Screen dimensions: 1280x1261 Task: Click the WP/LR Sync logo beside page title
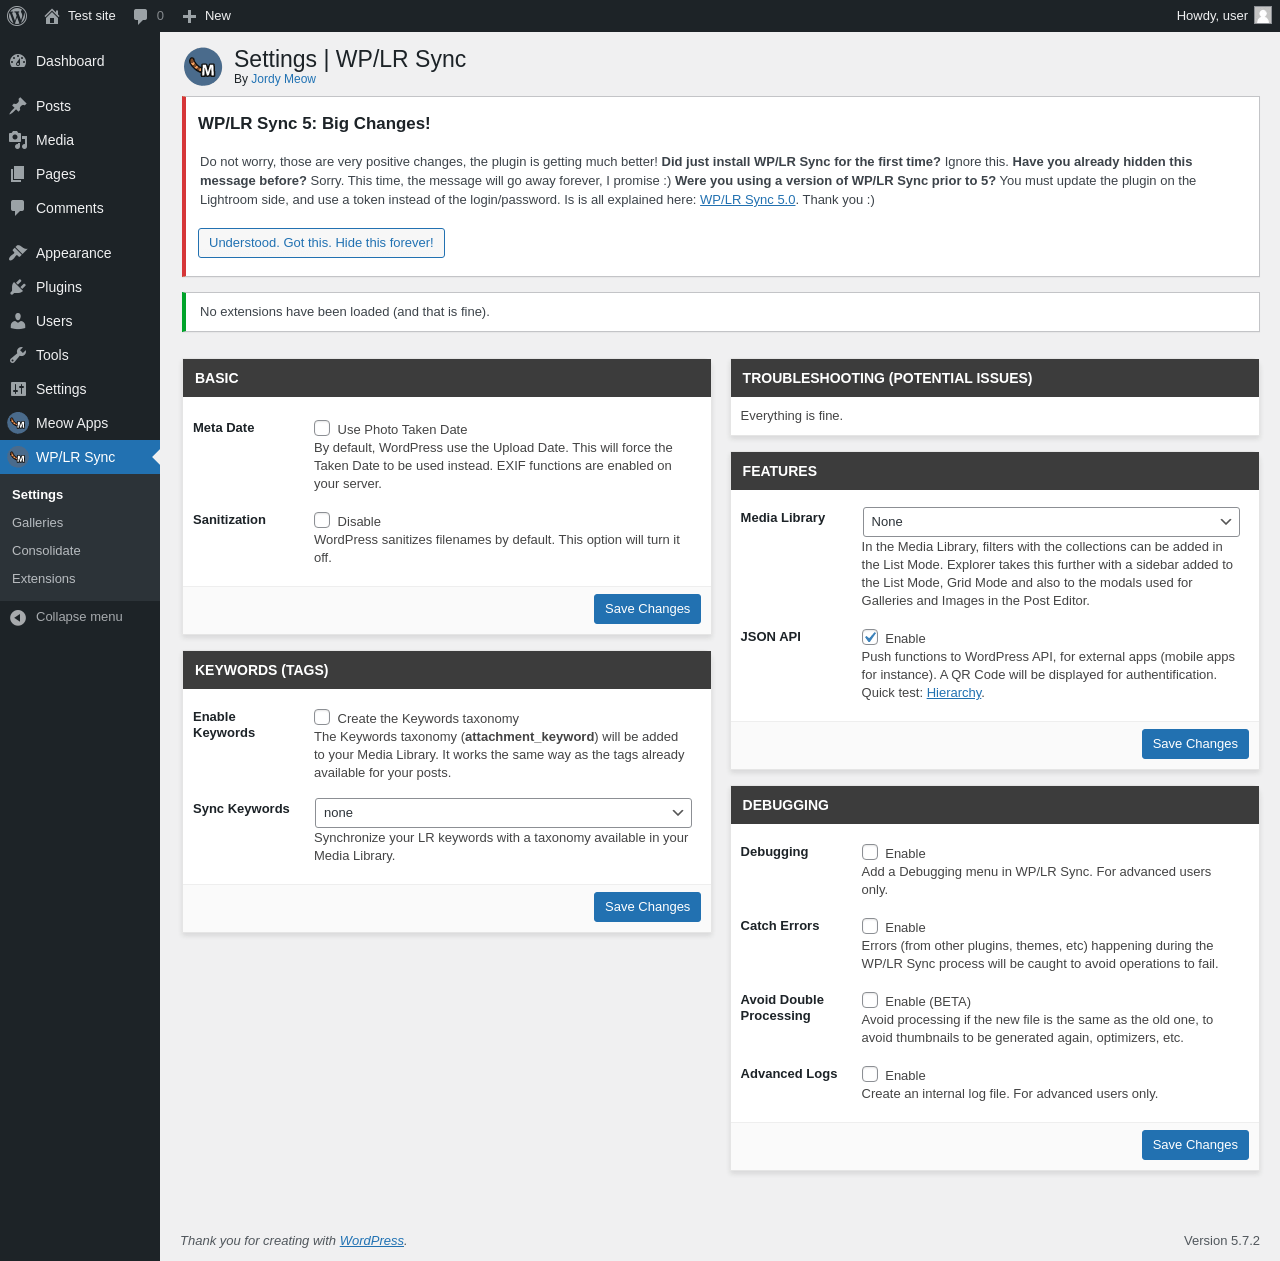[x=203, y=67]
